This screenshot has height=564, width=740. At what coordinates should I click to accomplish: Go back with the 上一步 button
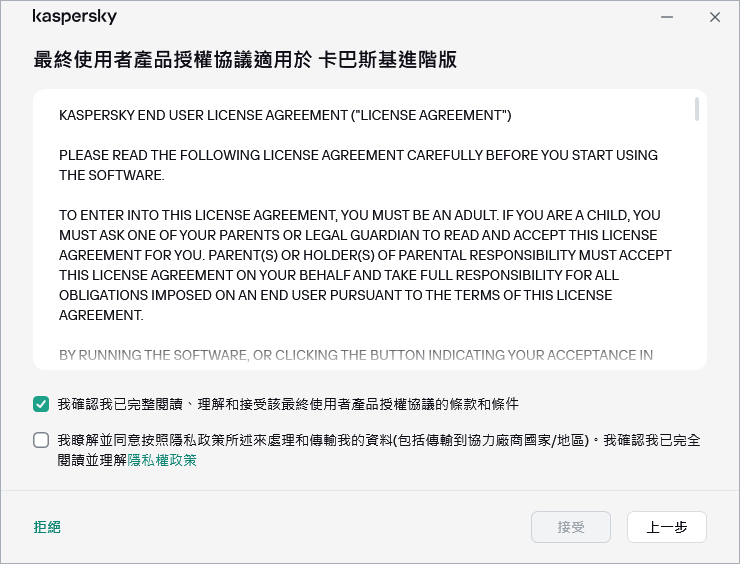[x=666, y=527]
